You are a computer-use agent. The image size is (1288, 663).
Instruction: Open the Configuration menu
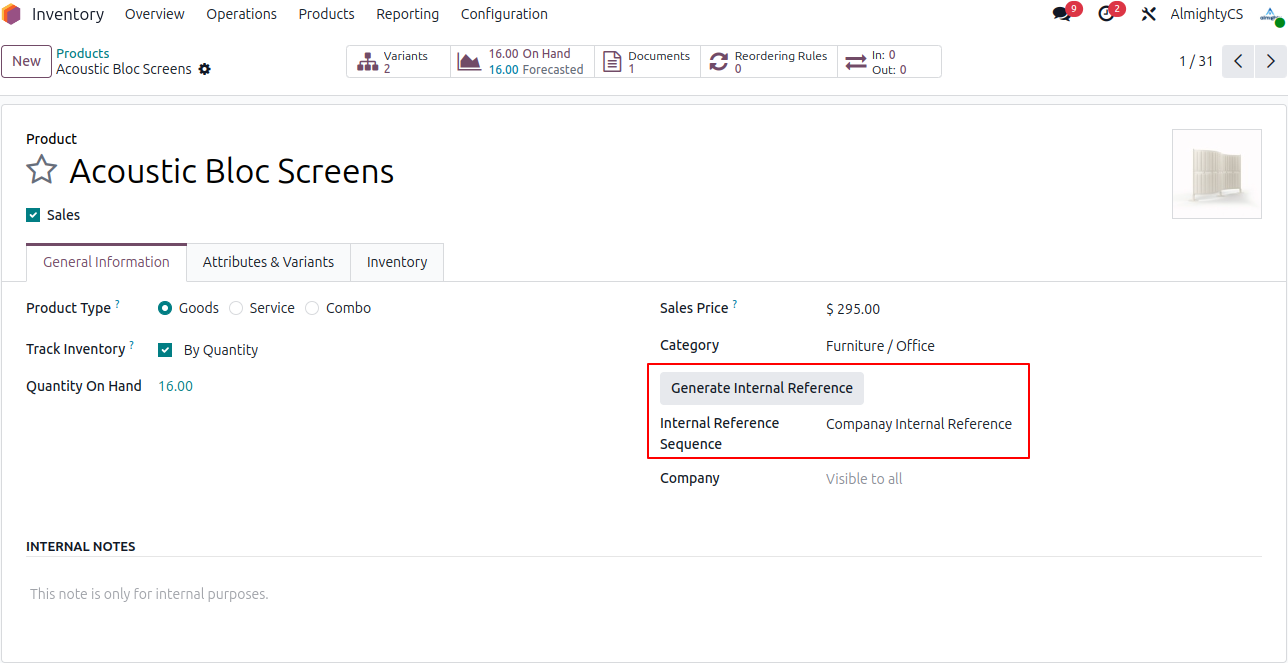pos(504,14)
